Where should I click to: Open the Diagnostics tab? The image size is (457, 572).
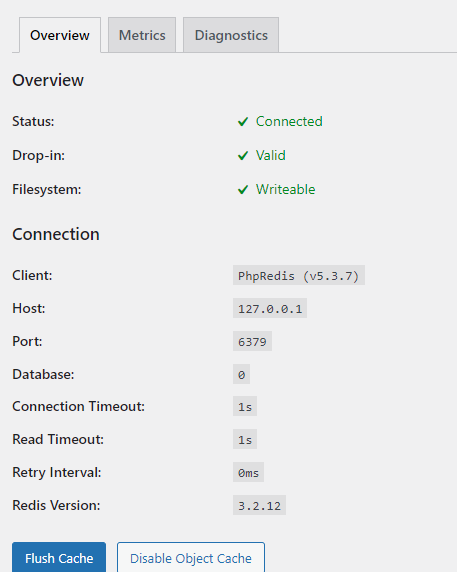[x=231, y=35]
